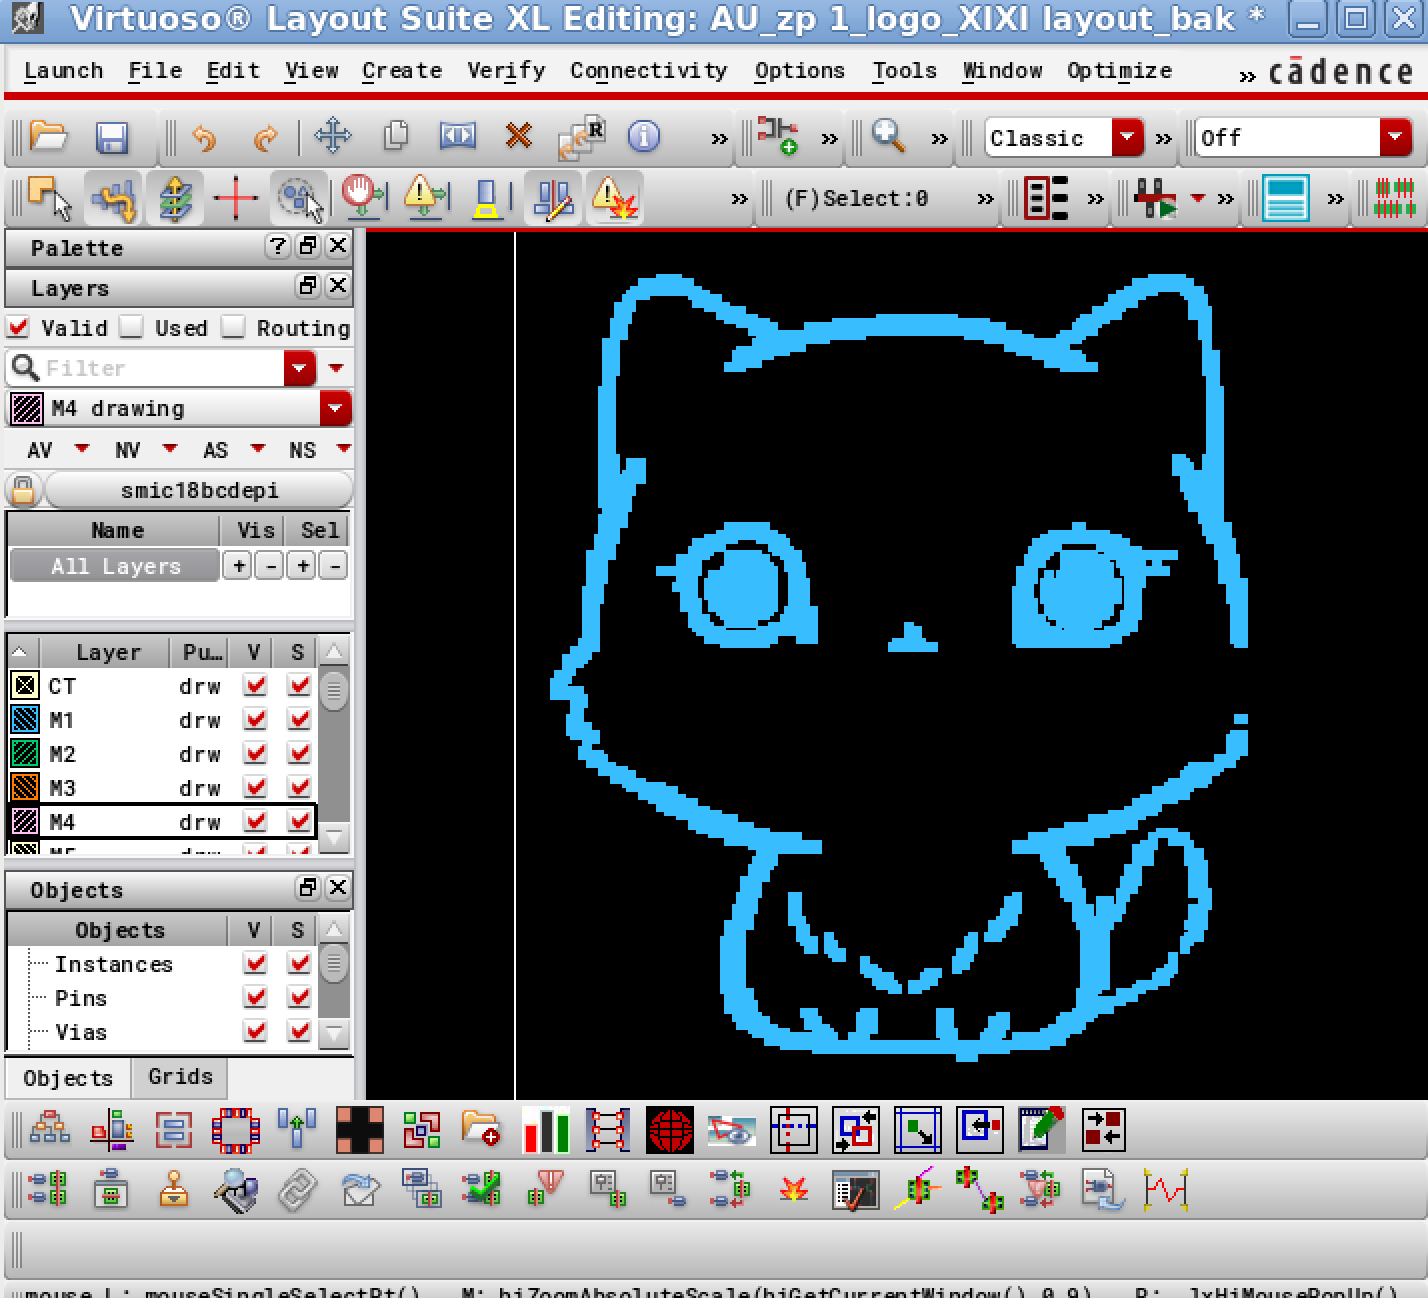Save layout with floppy disk icon
Screen dimensions: 1428x1298
(111, 137)
